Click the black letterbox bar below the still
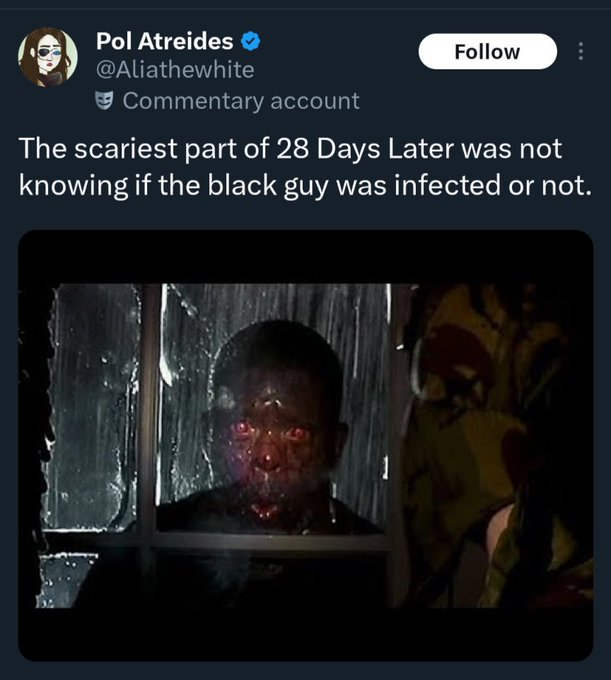Image resolution: width=611 pixels, height=680 pixels. (x=305, y=632)
